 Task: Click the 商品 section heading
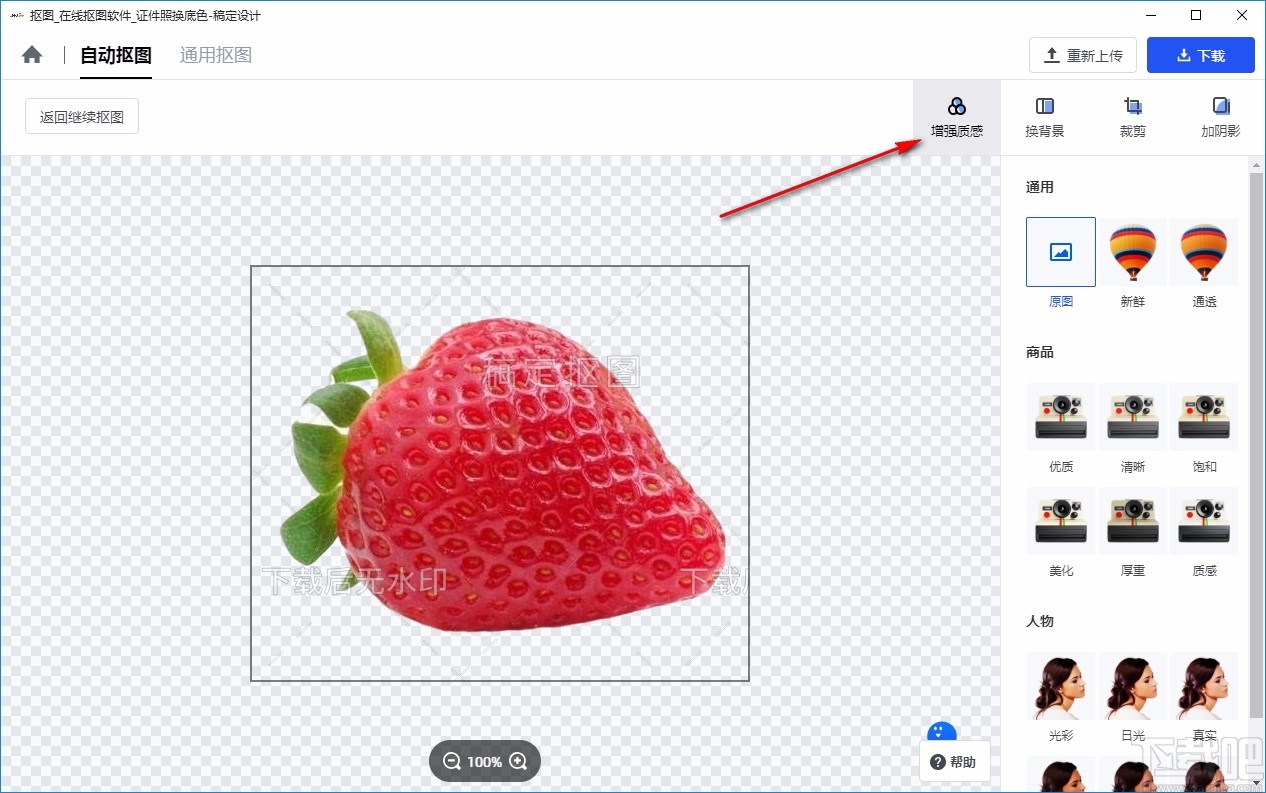point(1040,352)
